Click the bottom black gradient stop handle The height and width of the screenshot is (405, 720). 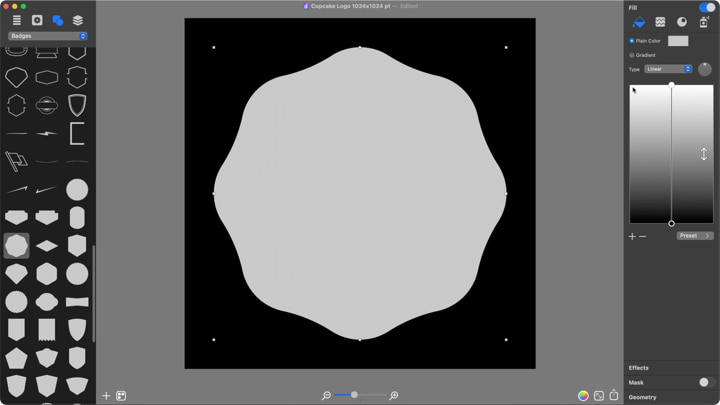coord(671,224)
